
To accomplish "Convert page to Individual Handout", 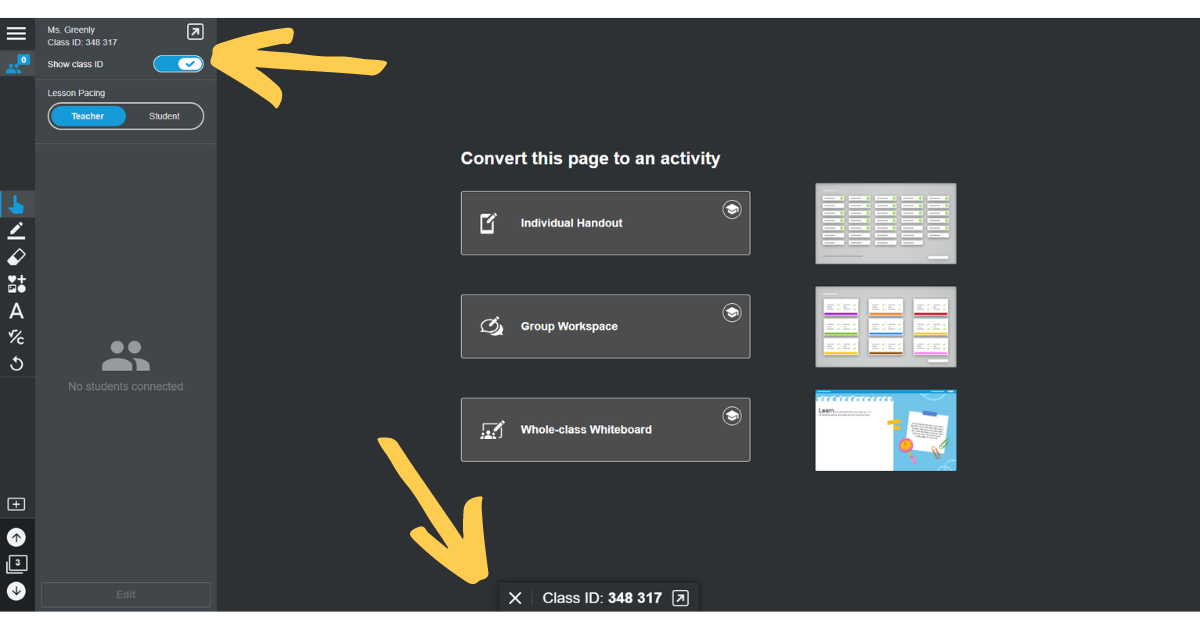I will [605, 222].
